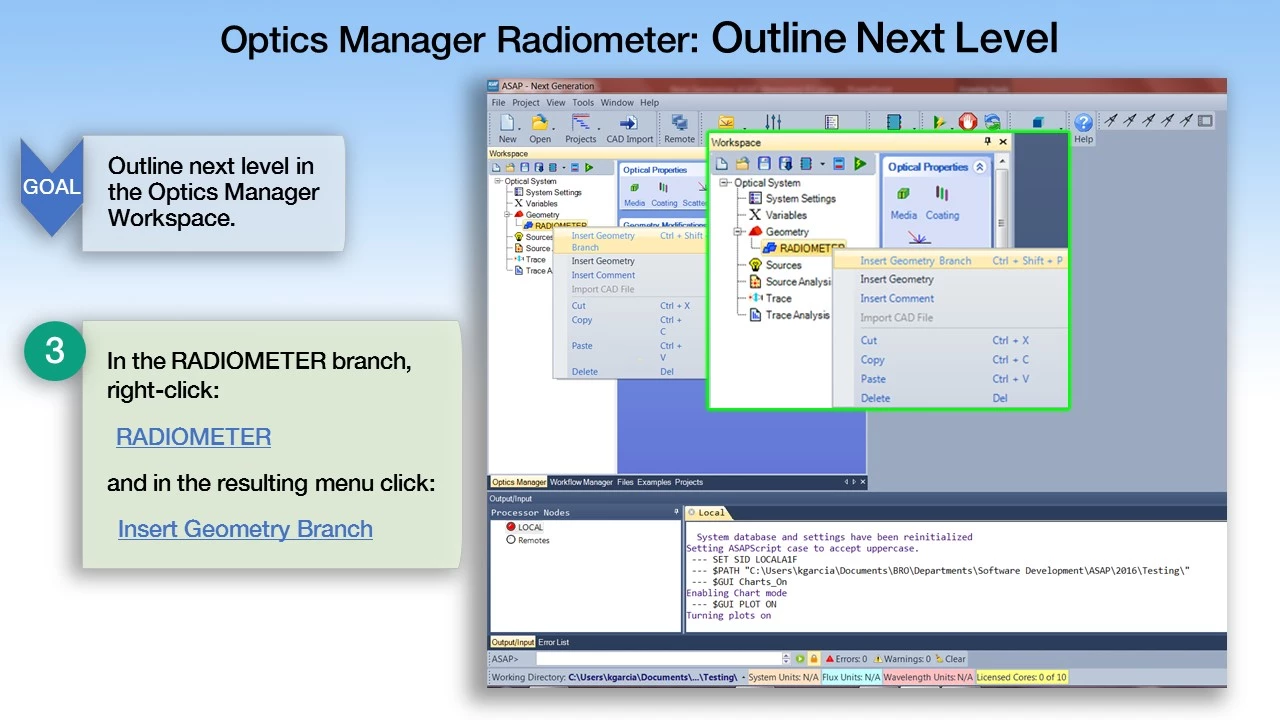Select the Remotes processor node

coord(533,540)
